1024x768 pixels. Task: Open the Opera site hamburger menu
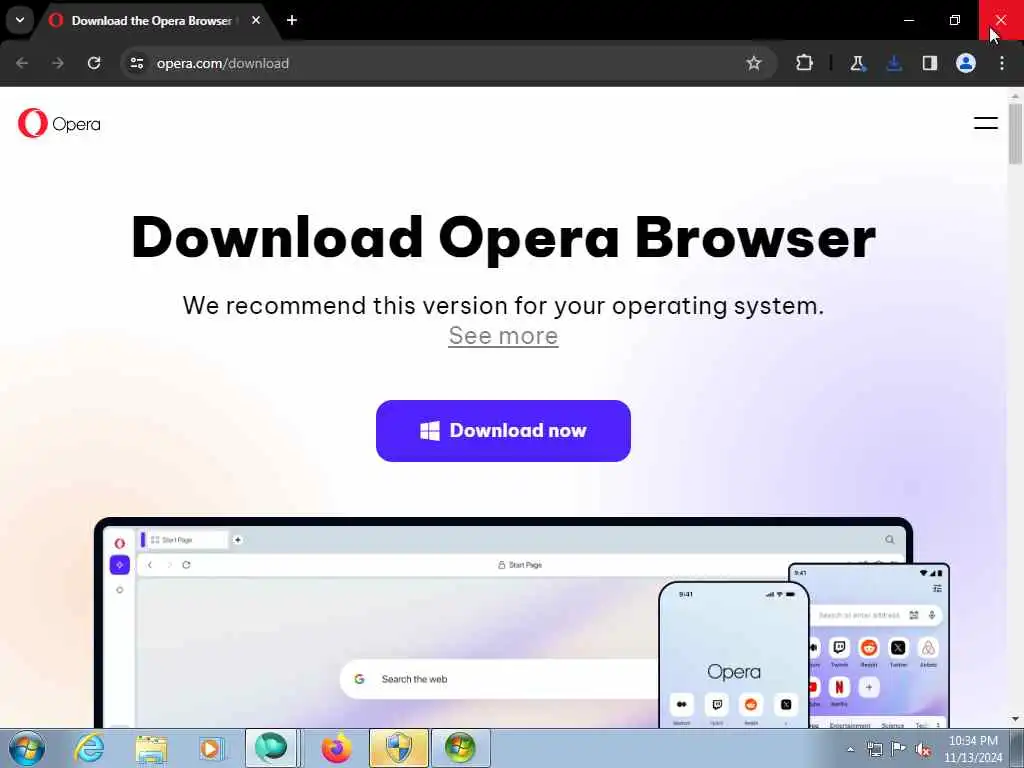pyautogui.click(x=985, y=123)
